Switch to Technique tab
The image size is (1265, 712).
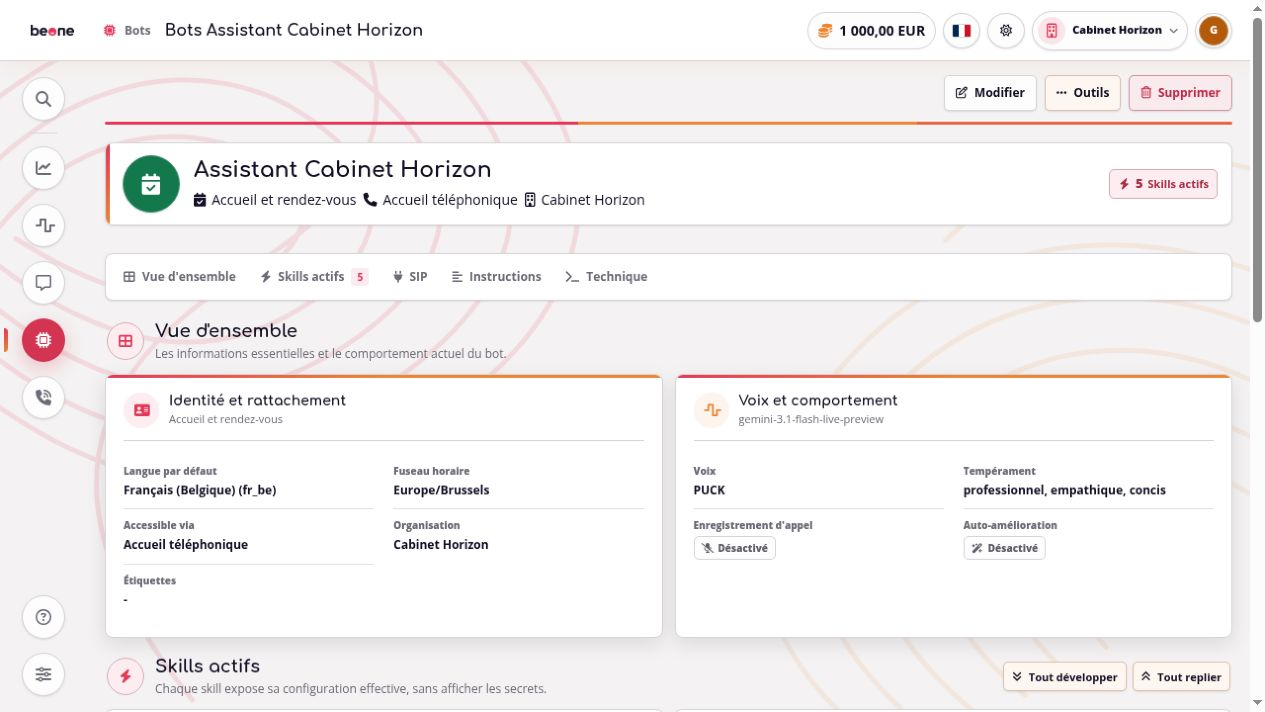[606, 277]
